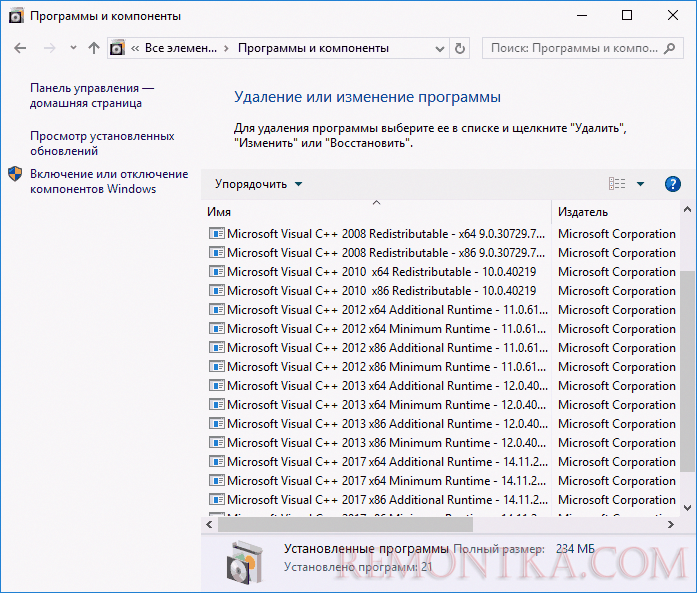Refresh the Programs and Components list
Image resolution: width=697 pixels, height=593 pixels.
460,48
